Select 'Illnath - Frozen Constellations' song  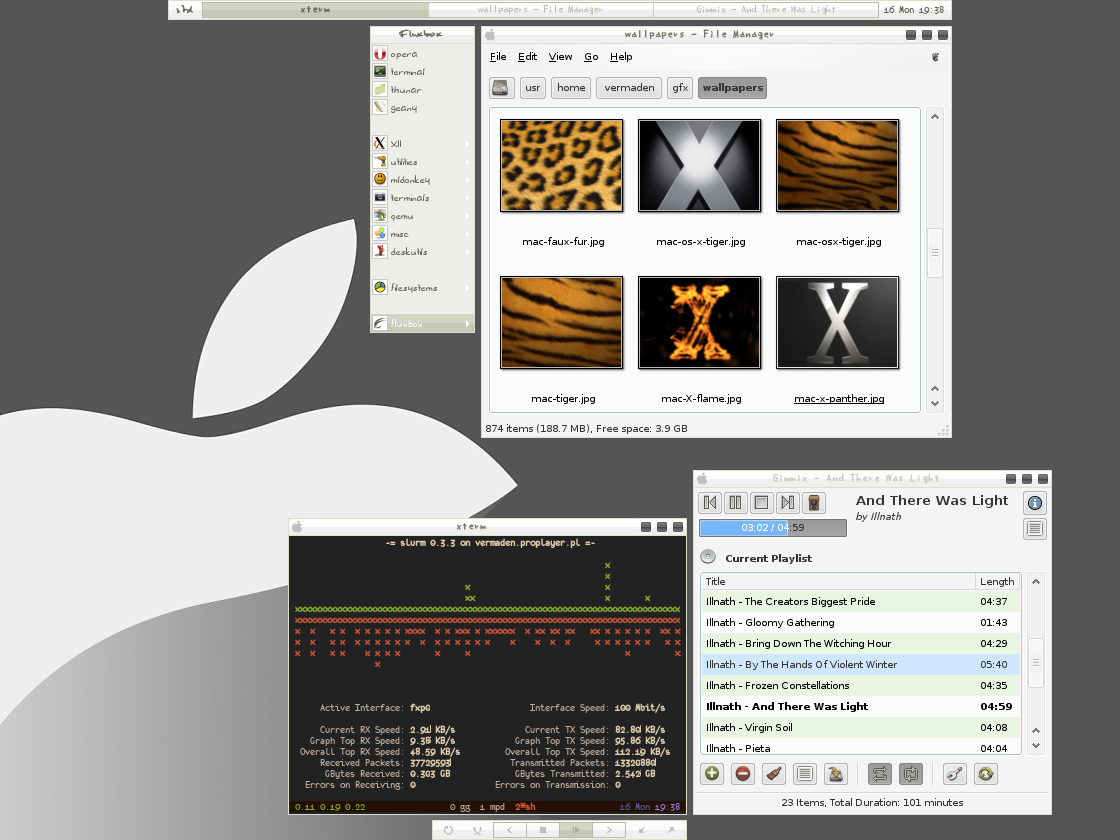(860, 685)
